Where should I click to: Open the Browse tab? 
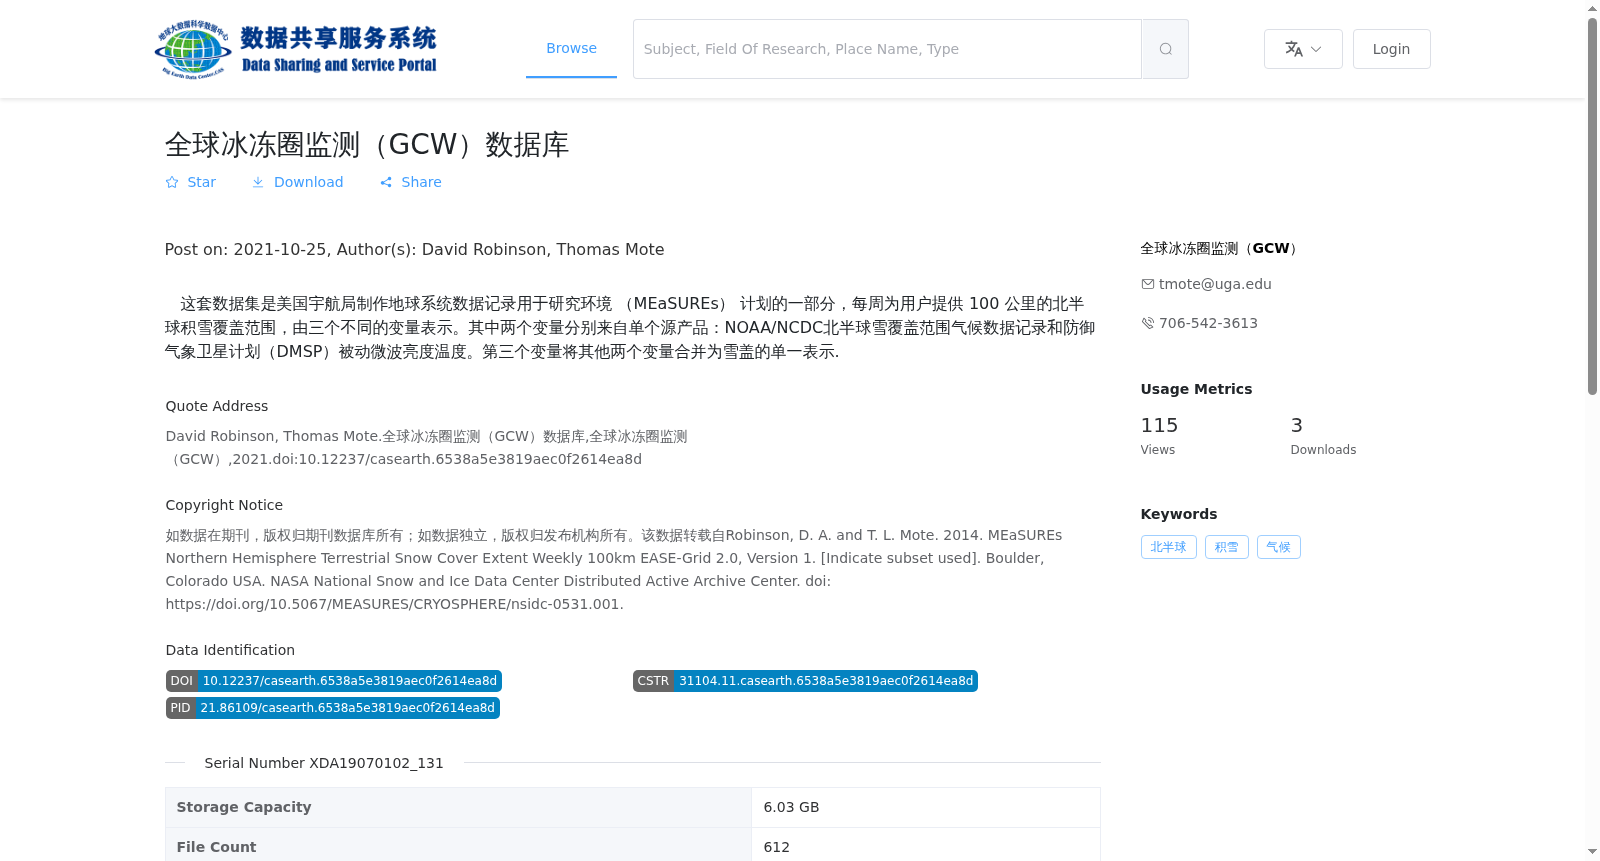(x=571, y=48)
